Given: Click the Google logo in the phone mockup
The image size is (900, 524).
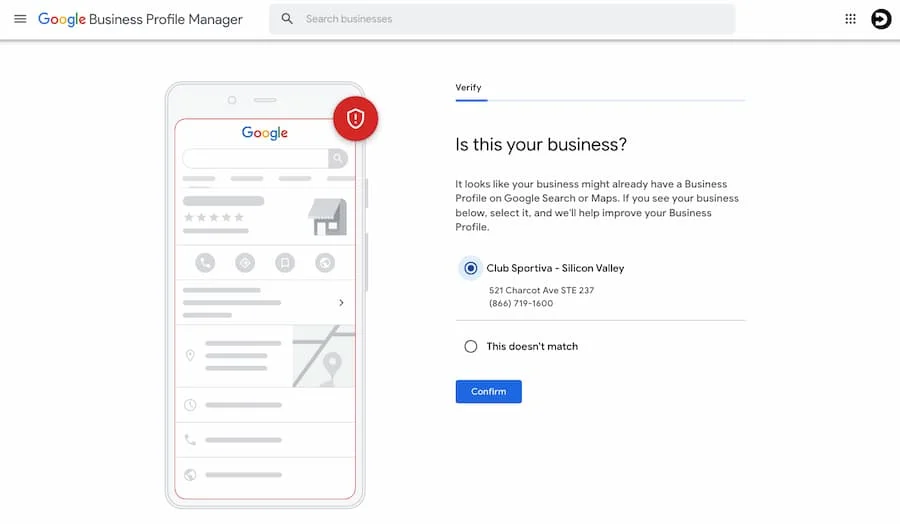Looking at the screenshot, I should (x=265, y=133).
